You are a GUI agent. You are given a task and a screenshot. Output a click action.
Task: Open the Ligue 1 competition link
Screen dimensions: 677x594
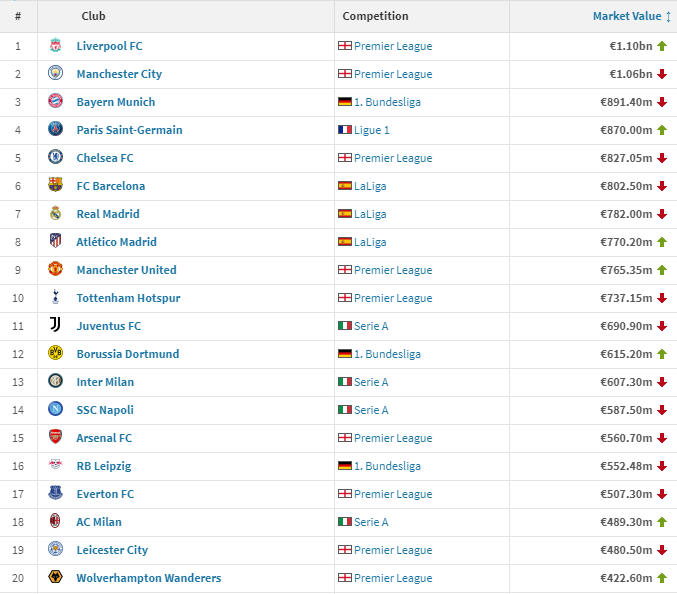coord(372,130)
